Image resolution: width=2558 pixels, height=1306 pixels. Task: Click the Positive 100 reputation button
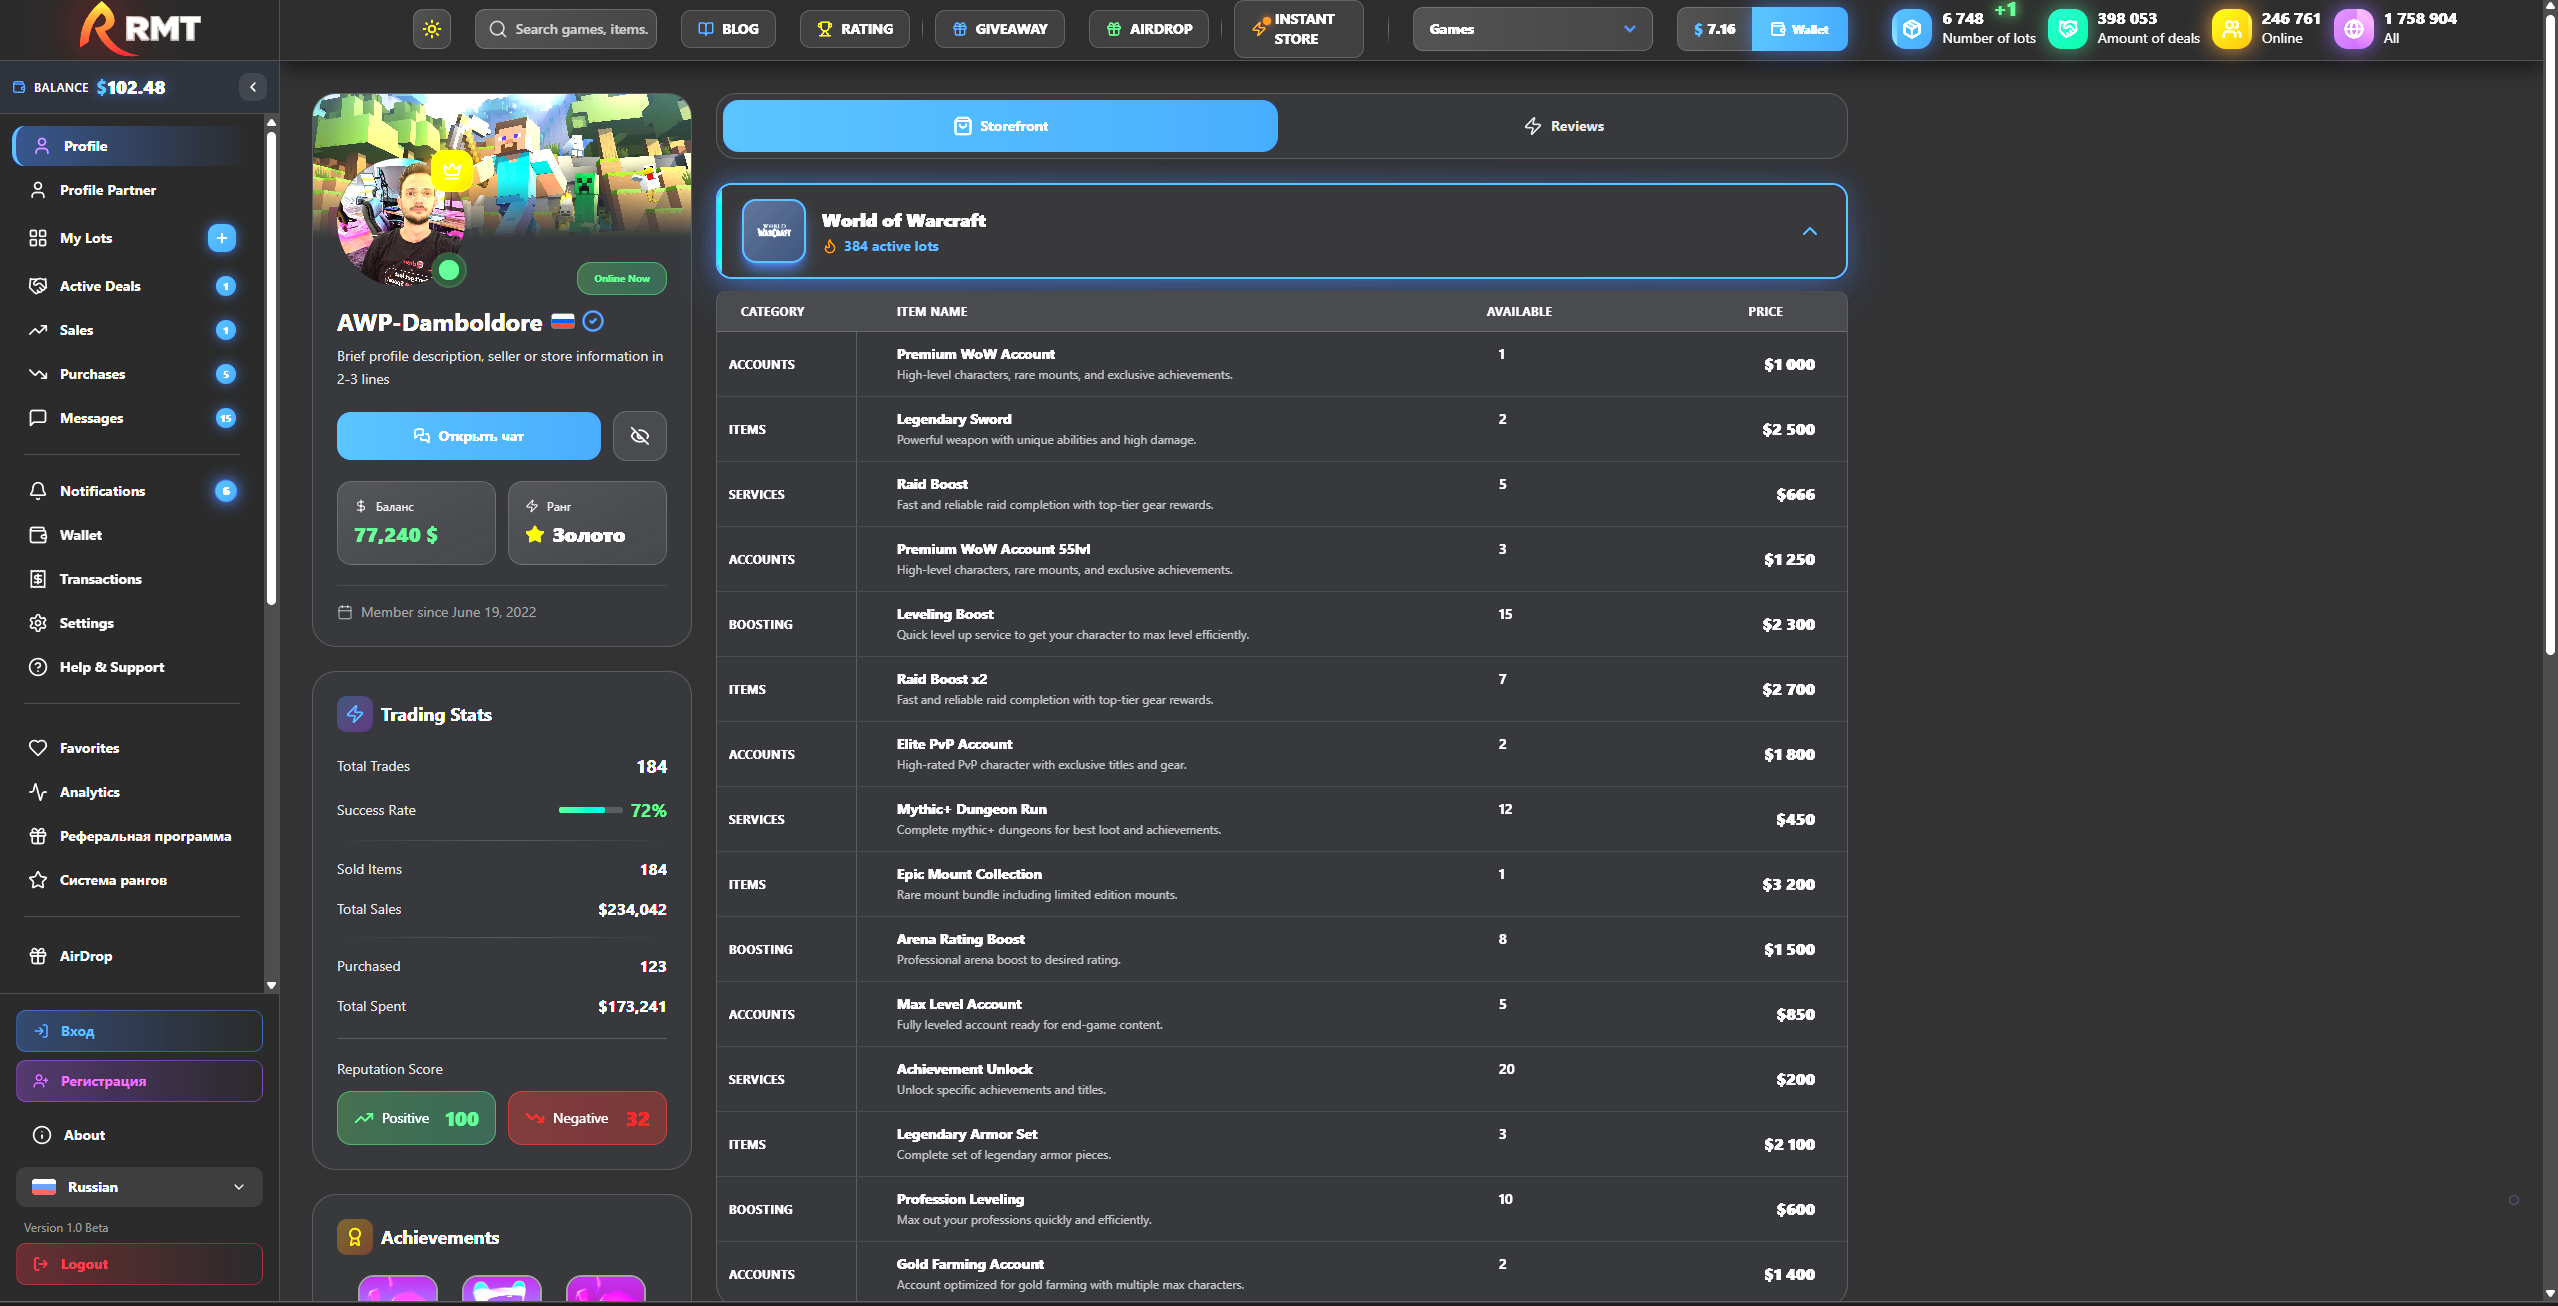tap(416, 1118)
